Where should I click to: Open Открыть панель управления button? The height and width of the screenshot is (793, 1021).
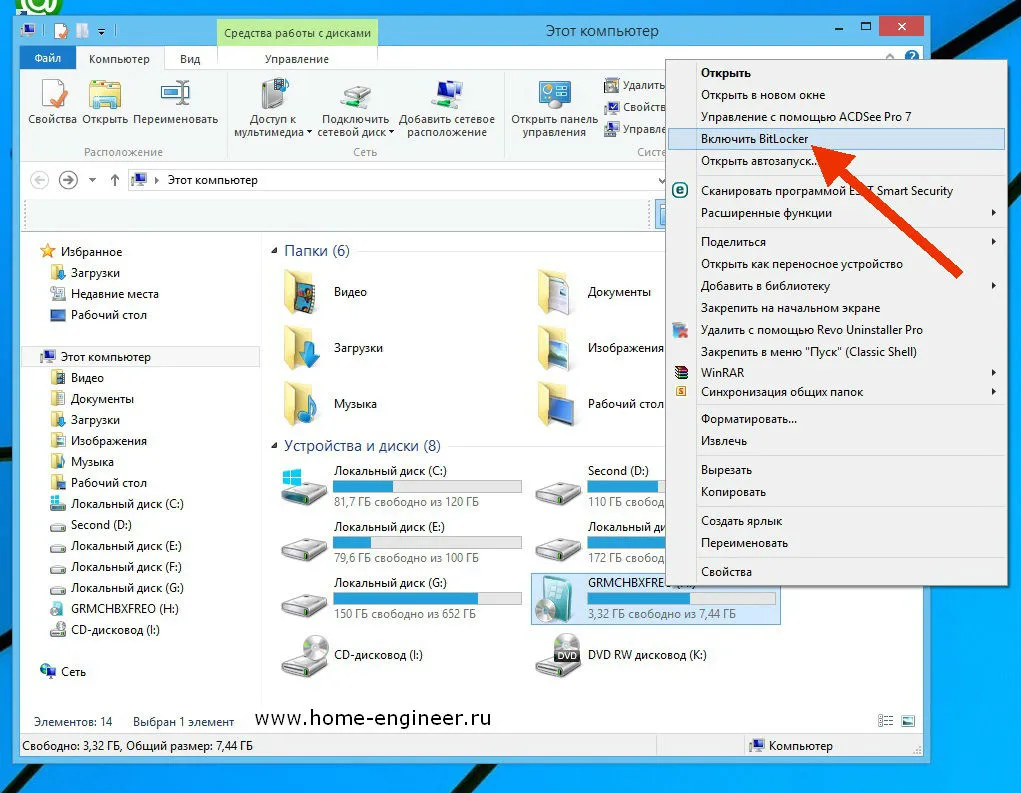554,108
